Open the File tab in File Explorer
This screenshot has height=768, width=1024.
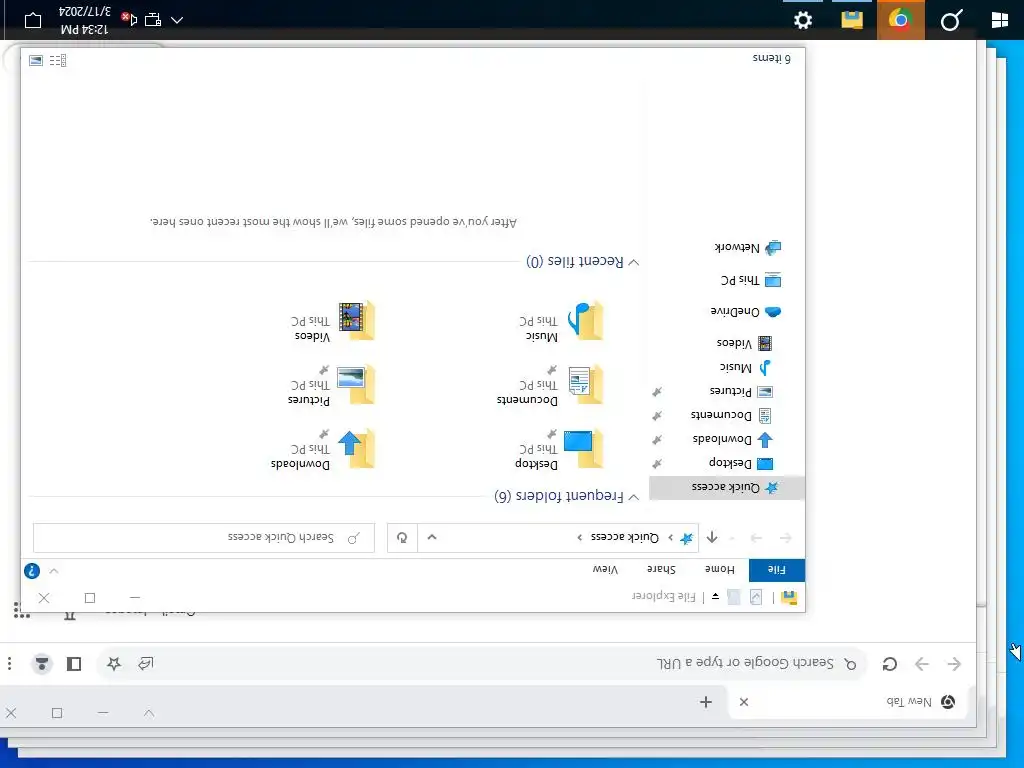coord(776,569)
